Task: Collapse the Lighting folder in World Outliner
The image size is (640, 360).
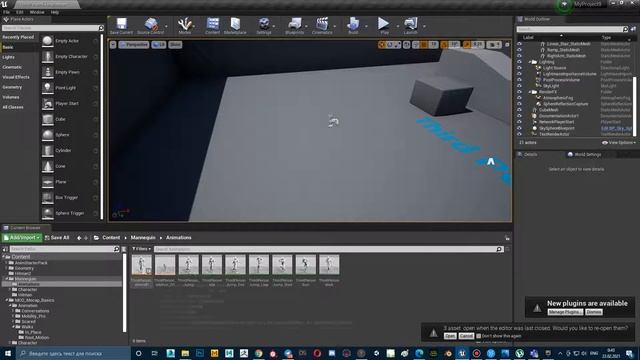Action: [x=530, y=62]
